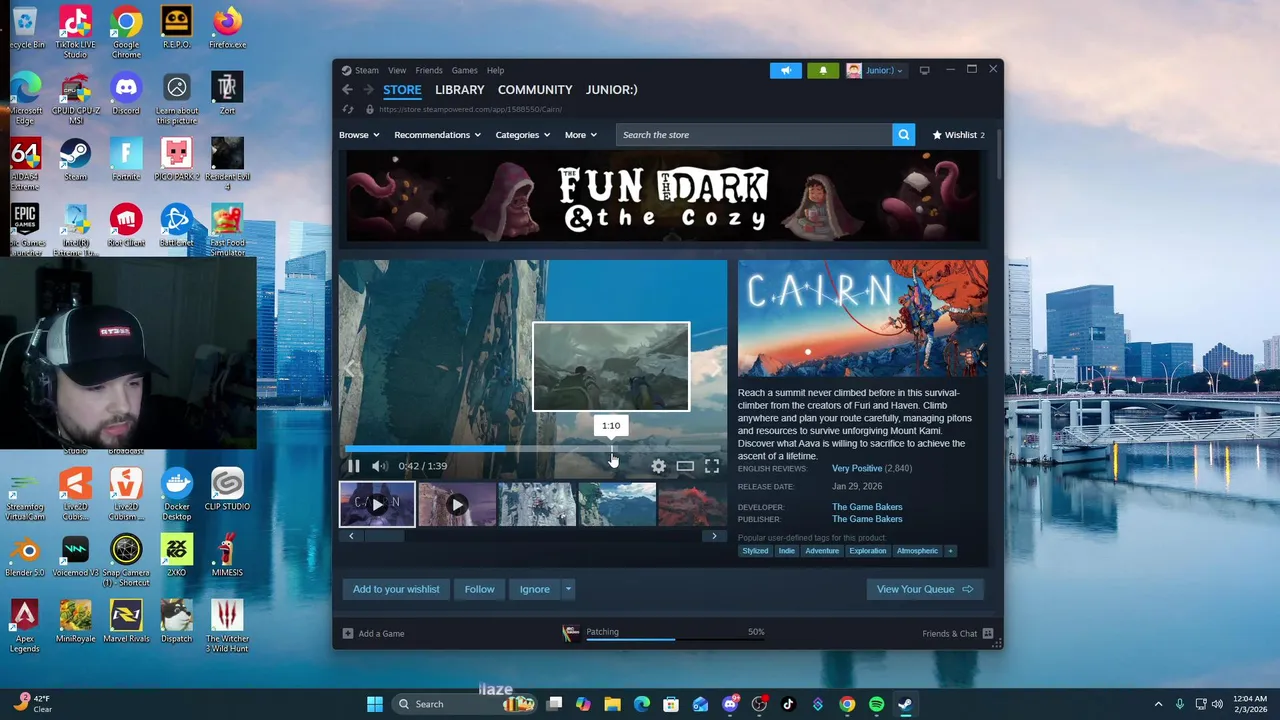1280x720 pixels.
Task: Open the Fortnite desktop icon
Action: [x=126, y=161]
